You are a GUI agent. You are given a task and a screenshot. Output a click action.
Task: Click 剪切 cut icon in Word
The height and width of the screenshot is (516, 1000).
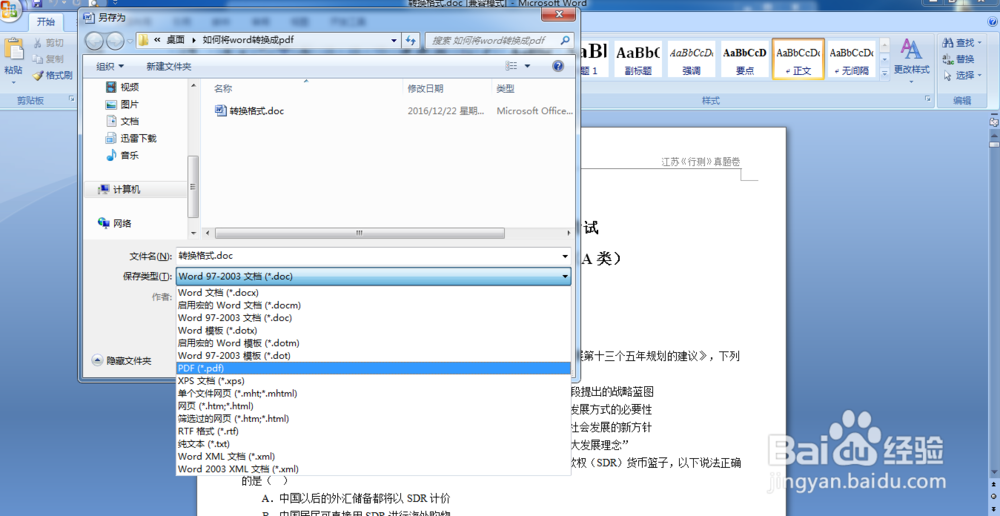point(49,43)
